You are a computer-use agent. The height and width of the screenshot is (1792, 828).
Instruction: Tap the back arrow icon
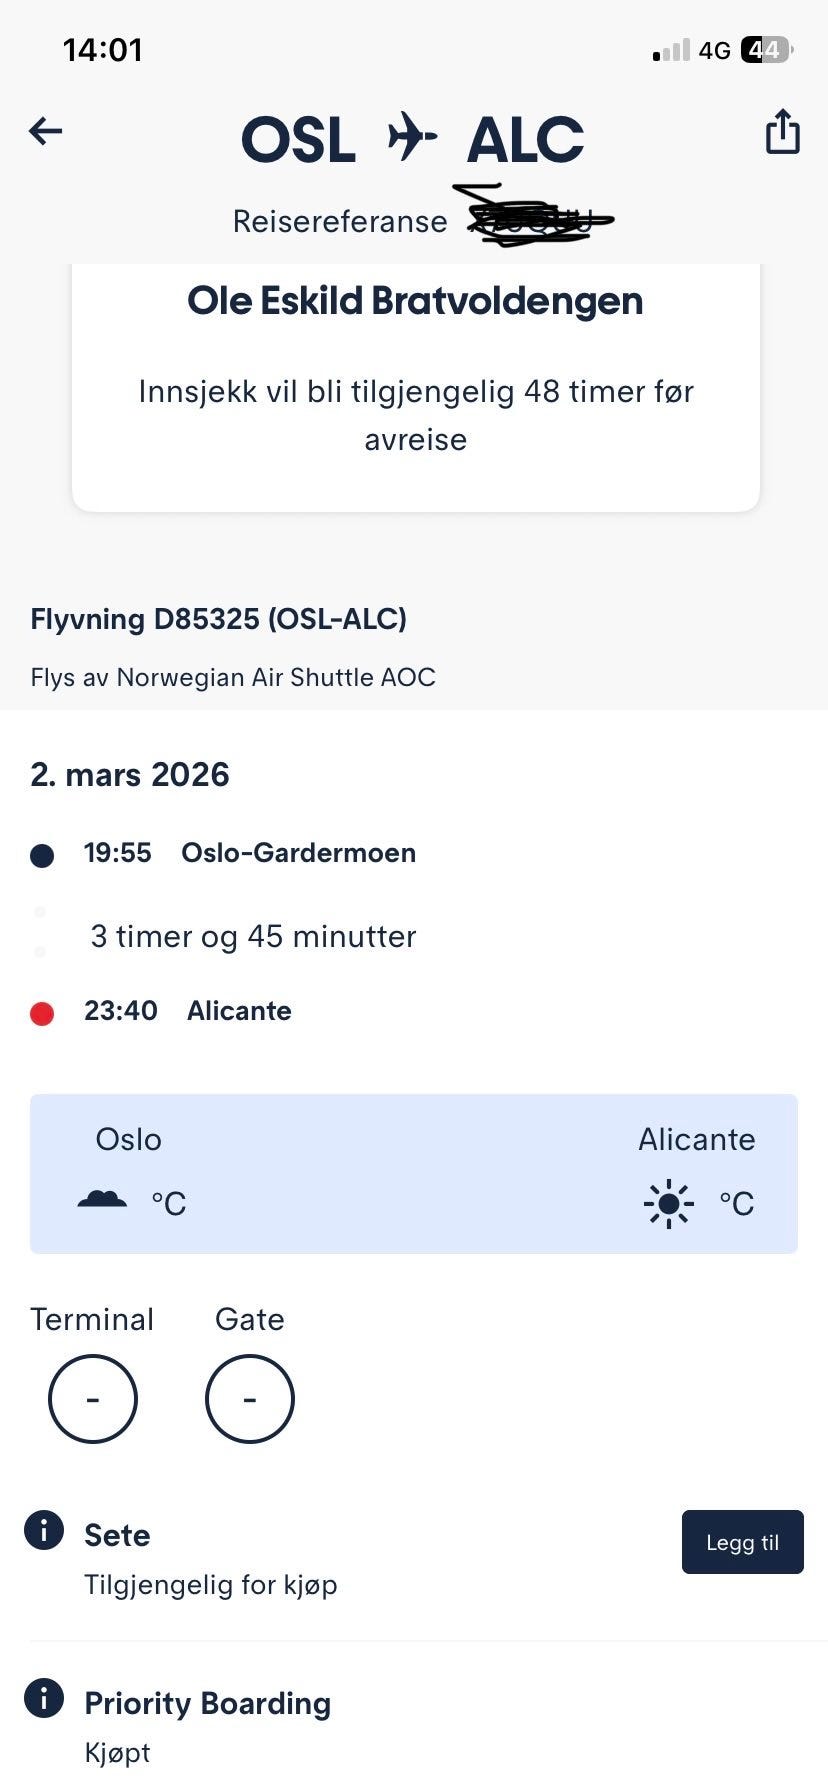(46, 131)
